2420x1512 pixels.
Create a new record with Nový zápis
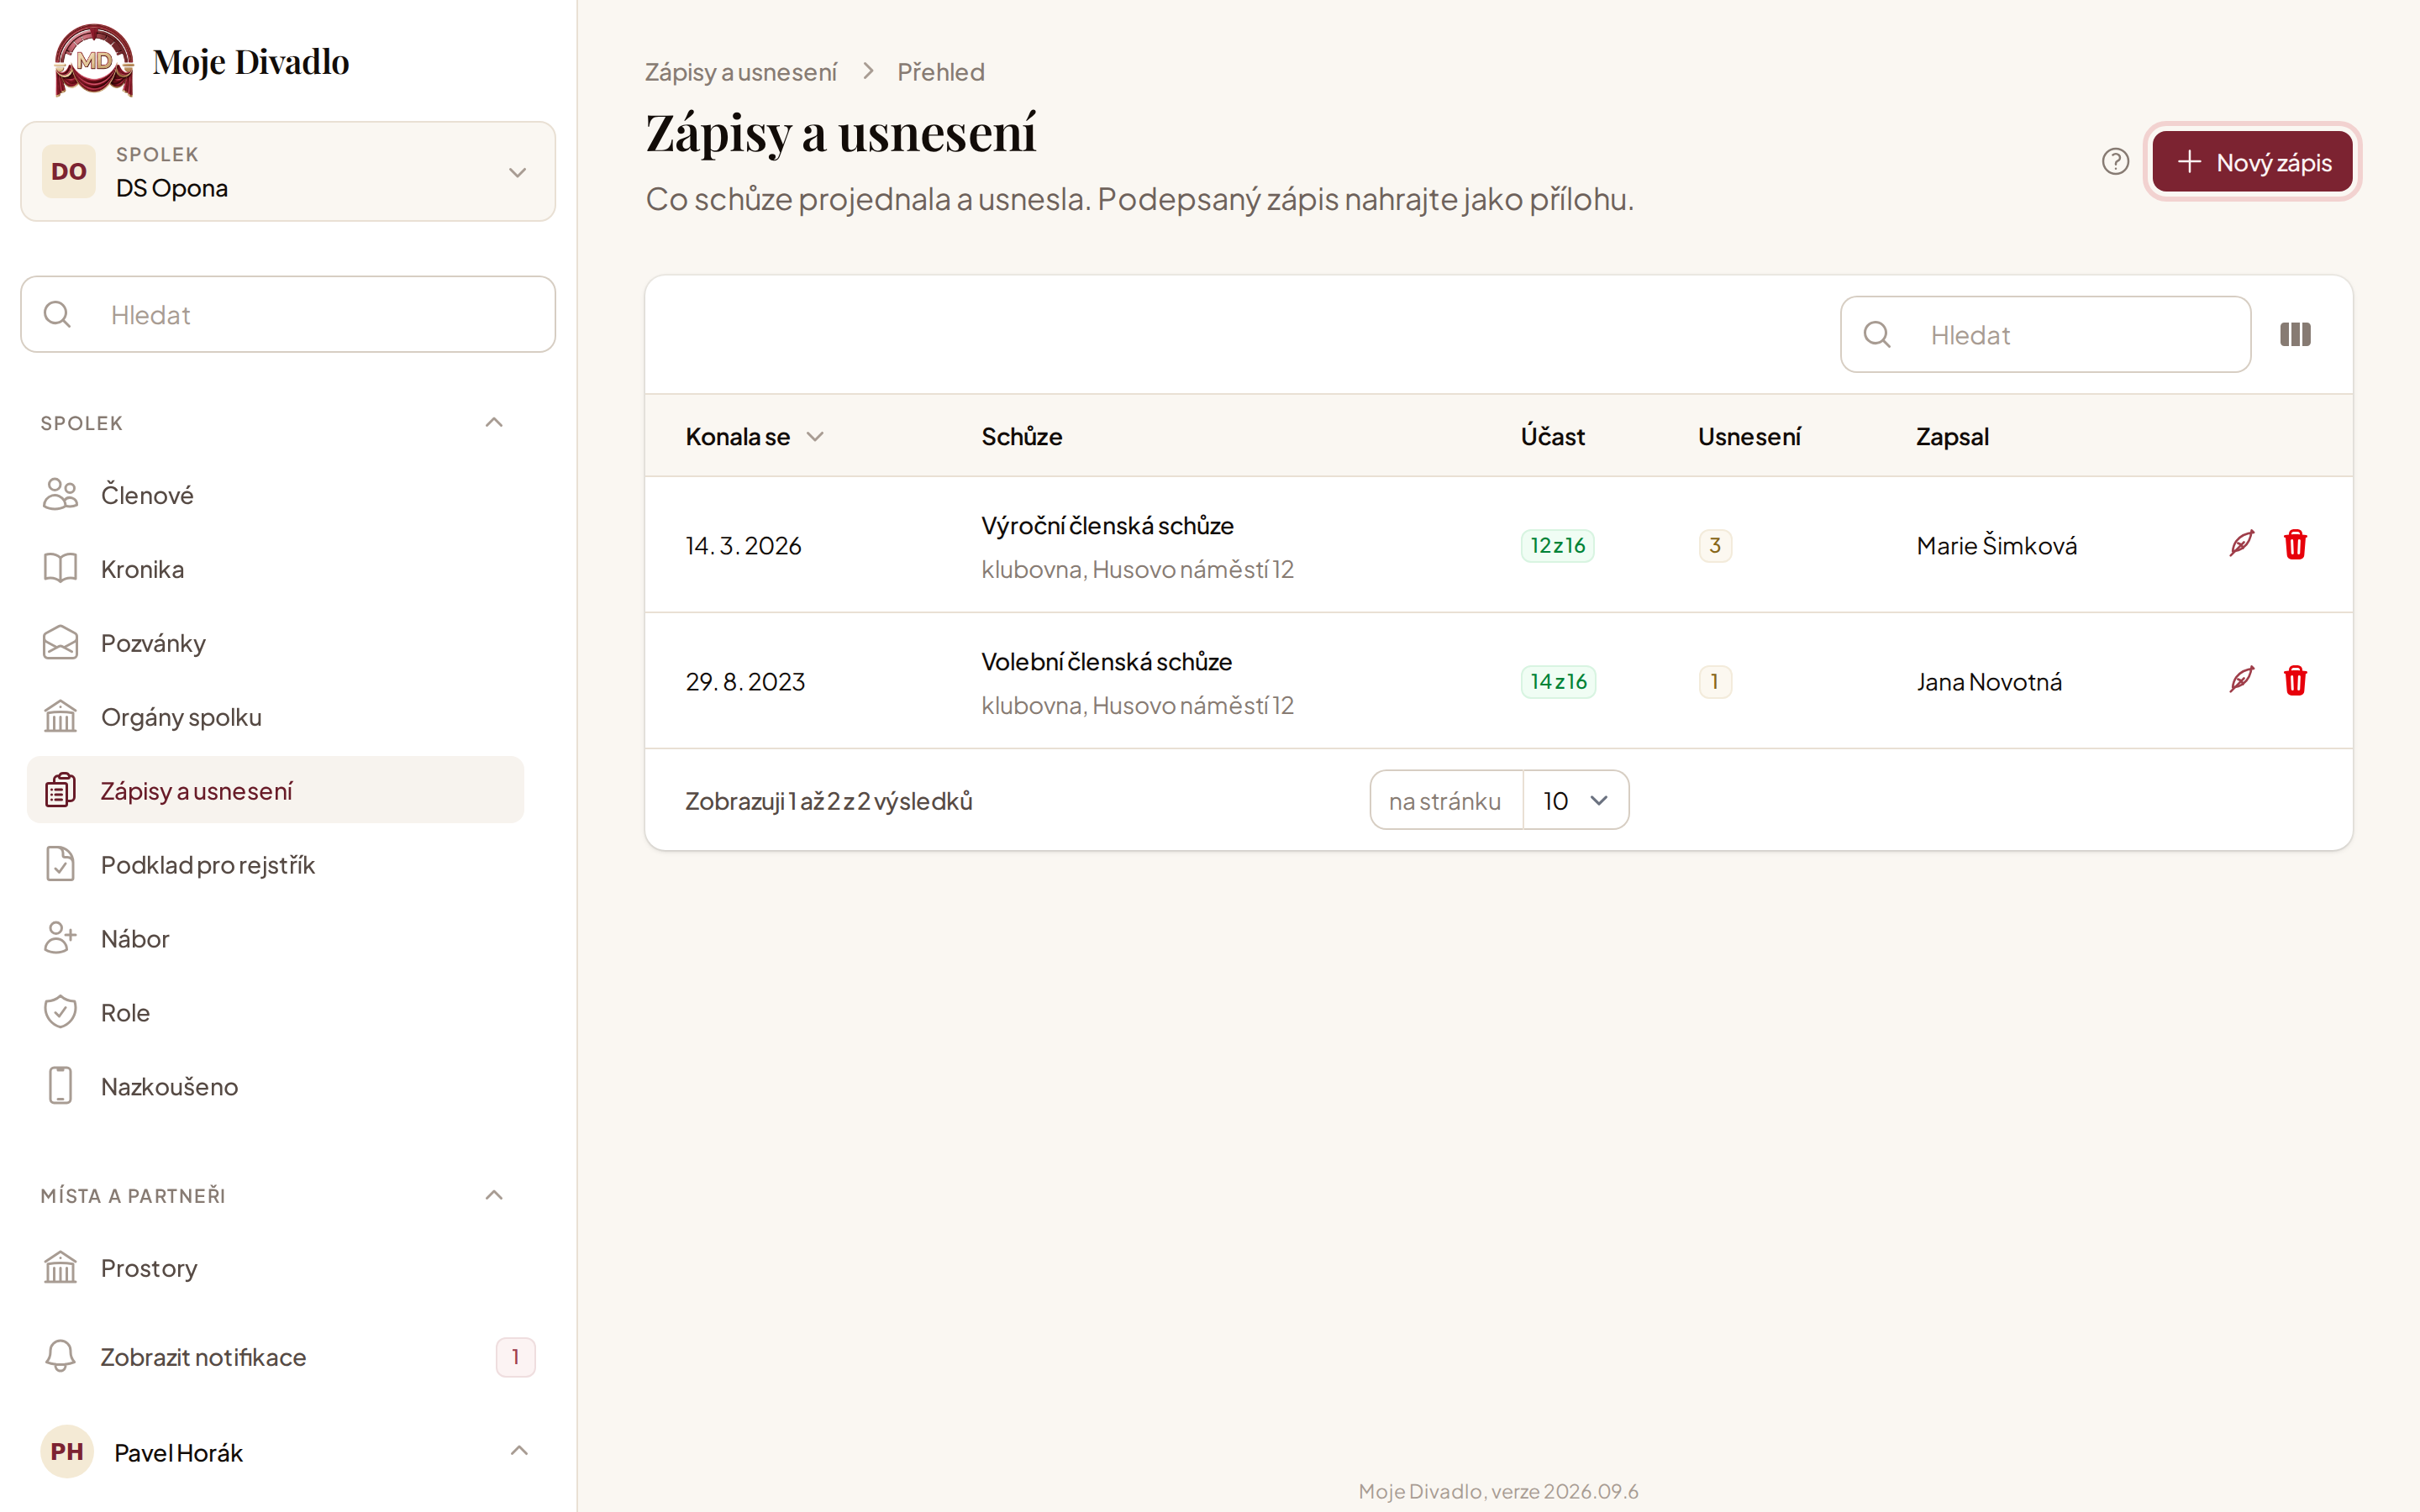(x=2252, y=162)
